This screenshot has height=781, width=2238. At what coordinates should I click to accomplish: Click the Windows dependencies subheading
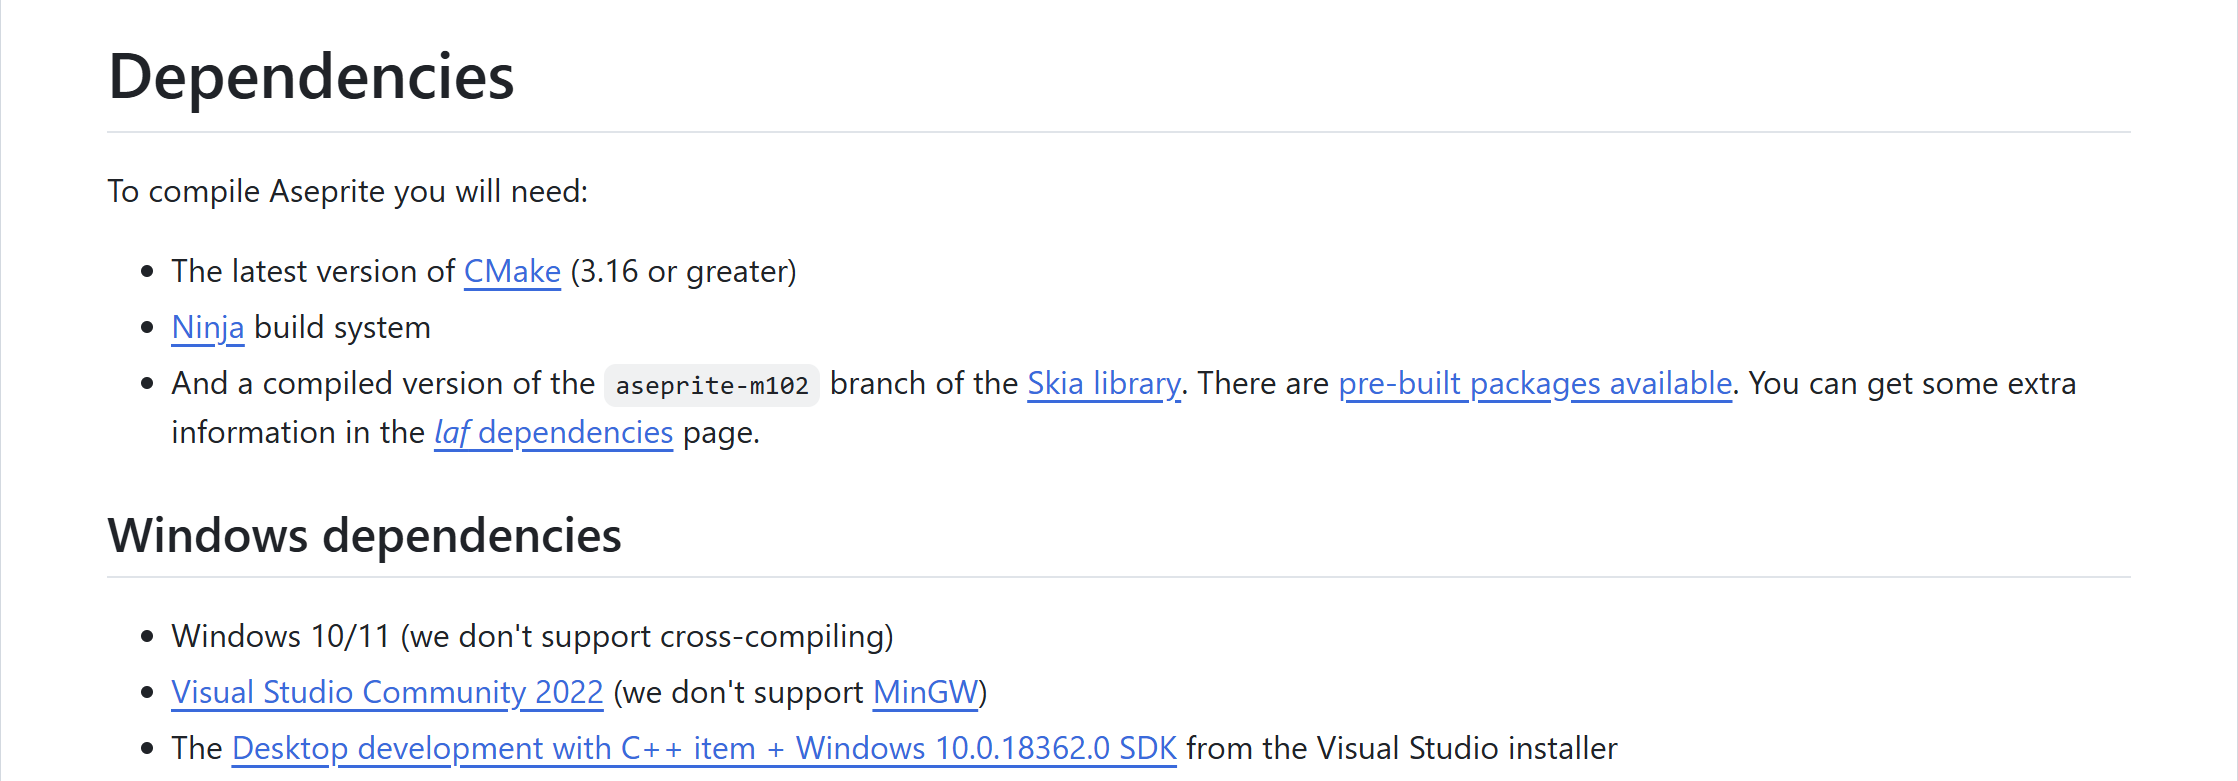pyautogui.click(x=364, y=536)
